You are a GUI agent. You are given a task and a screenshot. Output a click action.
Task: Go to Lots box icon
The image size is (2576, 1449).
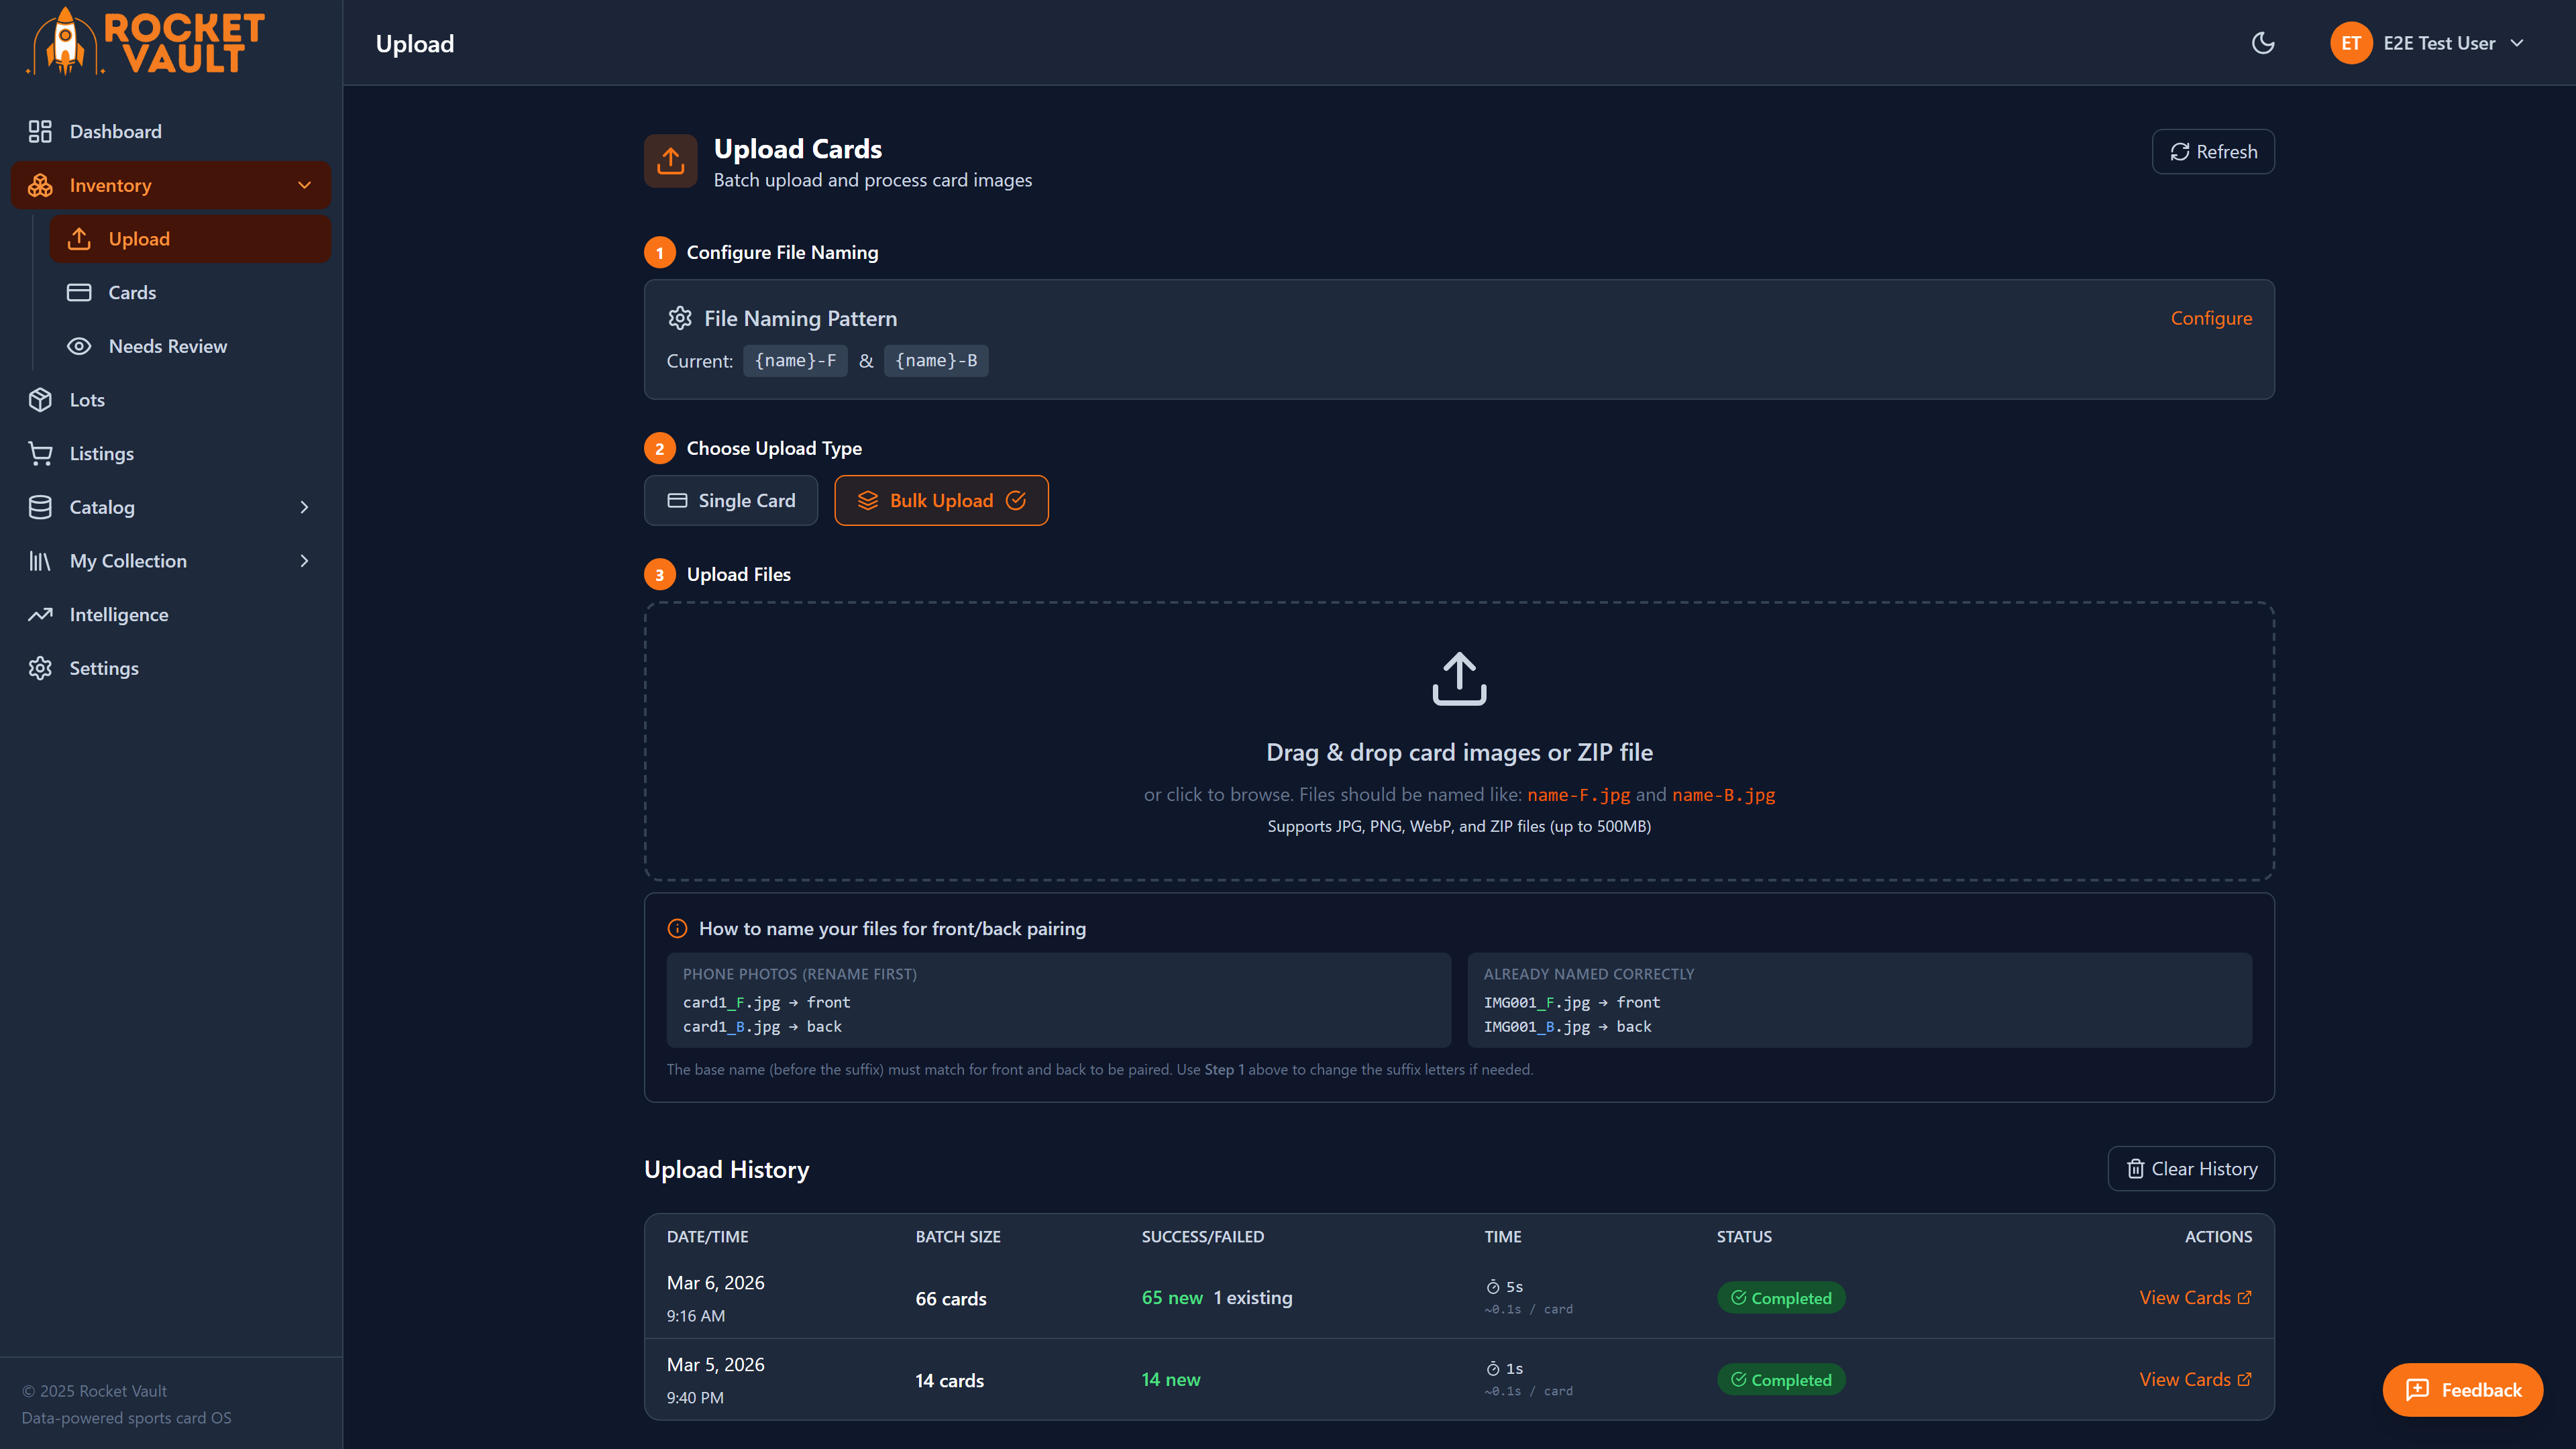pos(40,400)
